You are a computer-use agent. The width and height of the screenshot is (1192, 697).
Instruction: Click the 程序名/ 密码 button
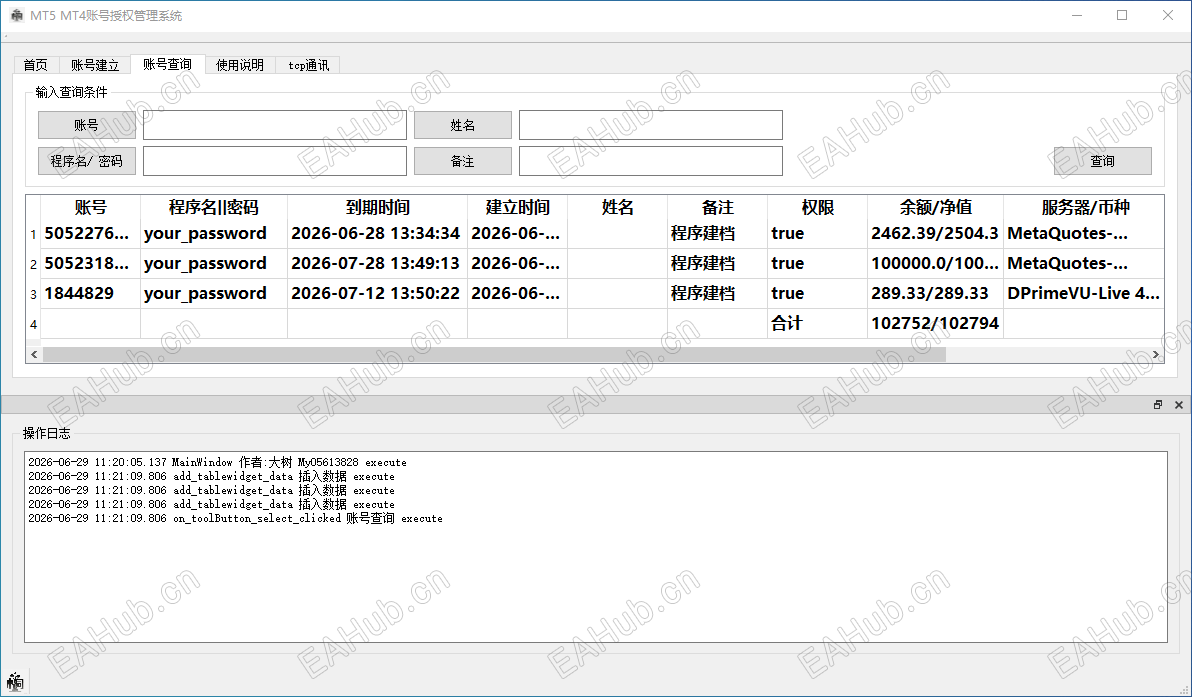point(87,161)
